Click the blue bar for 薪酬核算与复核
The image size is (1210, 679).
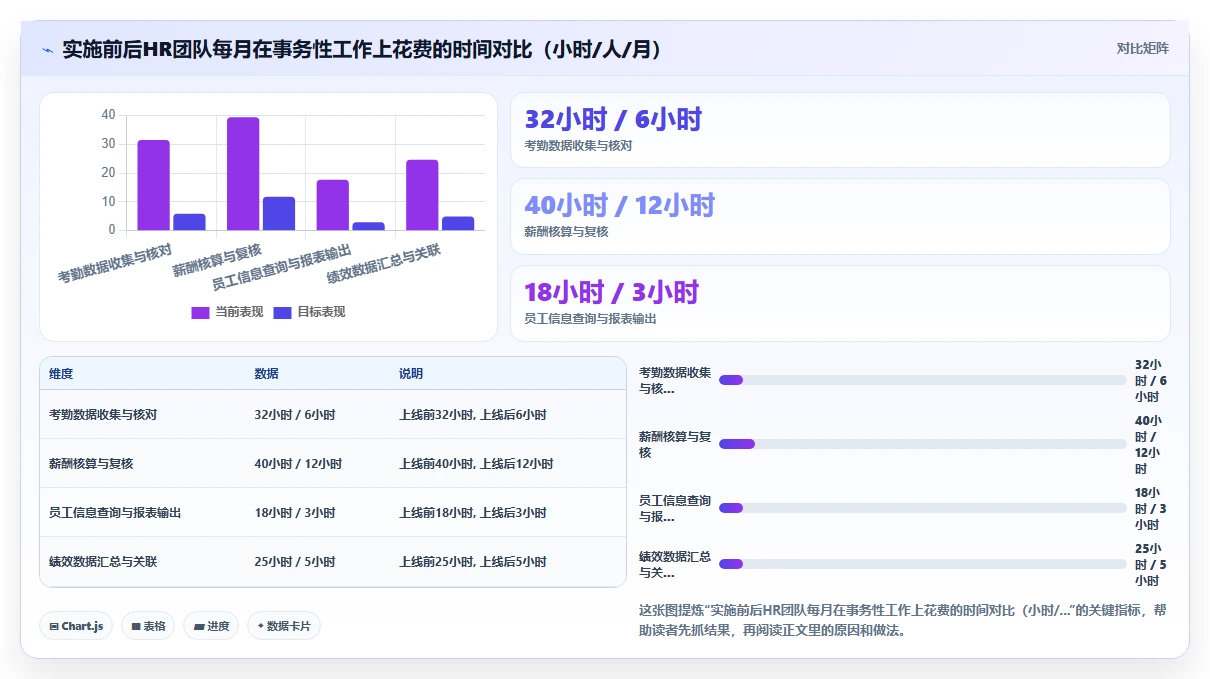[x=279, y=213]
